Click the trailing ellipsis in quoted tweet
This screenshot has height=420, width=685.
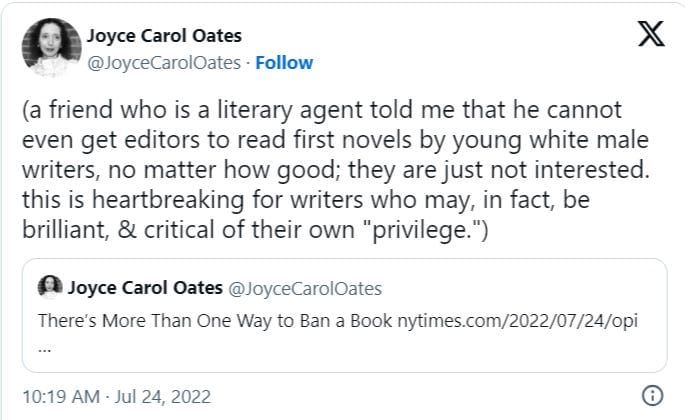tap(45, 350)
